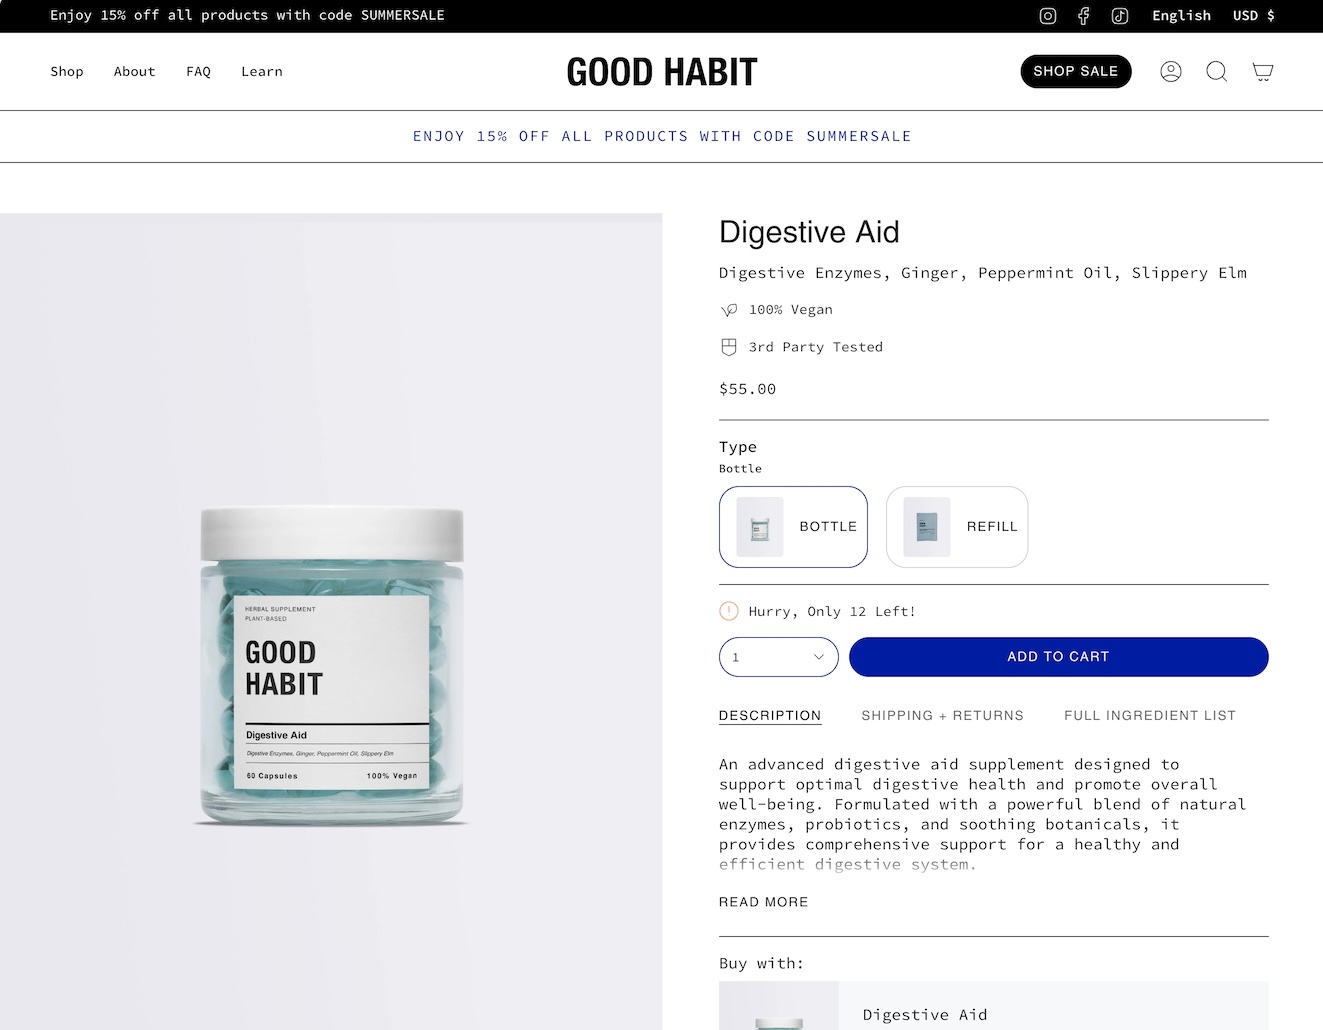Viewport: 1323px width, 1030px height.
Task: Click the Add to Cart button
Action: tap(1058, 657)
